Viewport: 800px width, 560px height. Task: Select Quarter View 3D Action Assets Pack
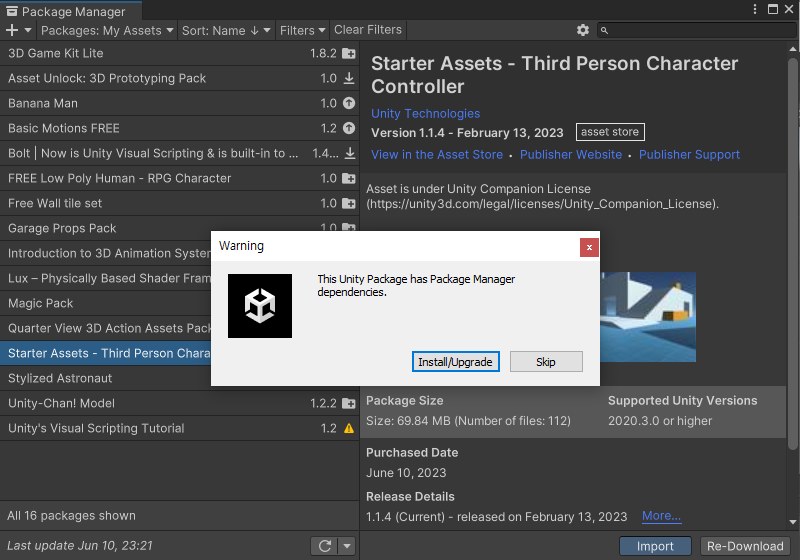pos(106,328)
